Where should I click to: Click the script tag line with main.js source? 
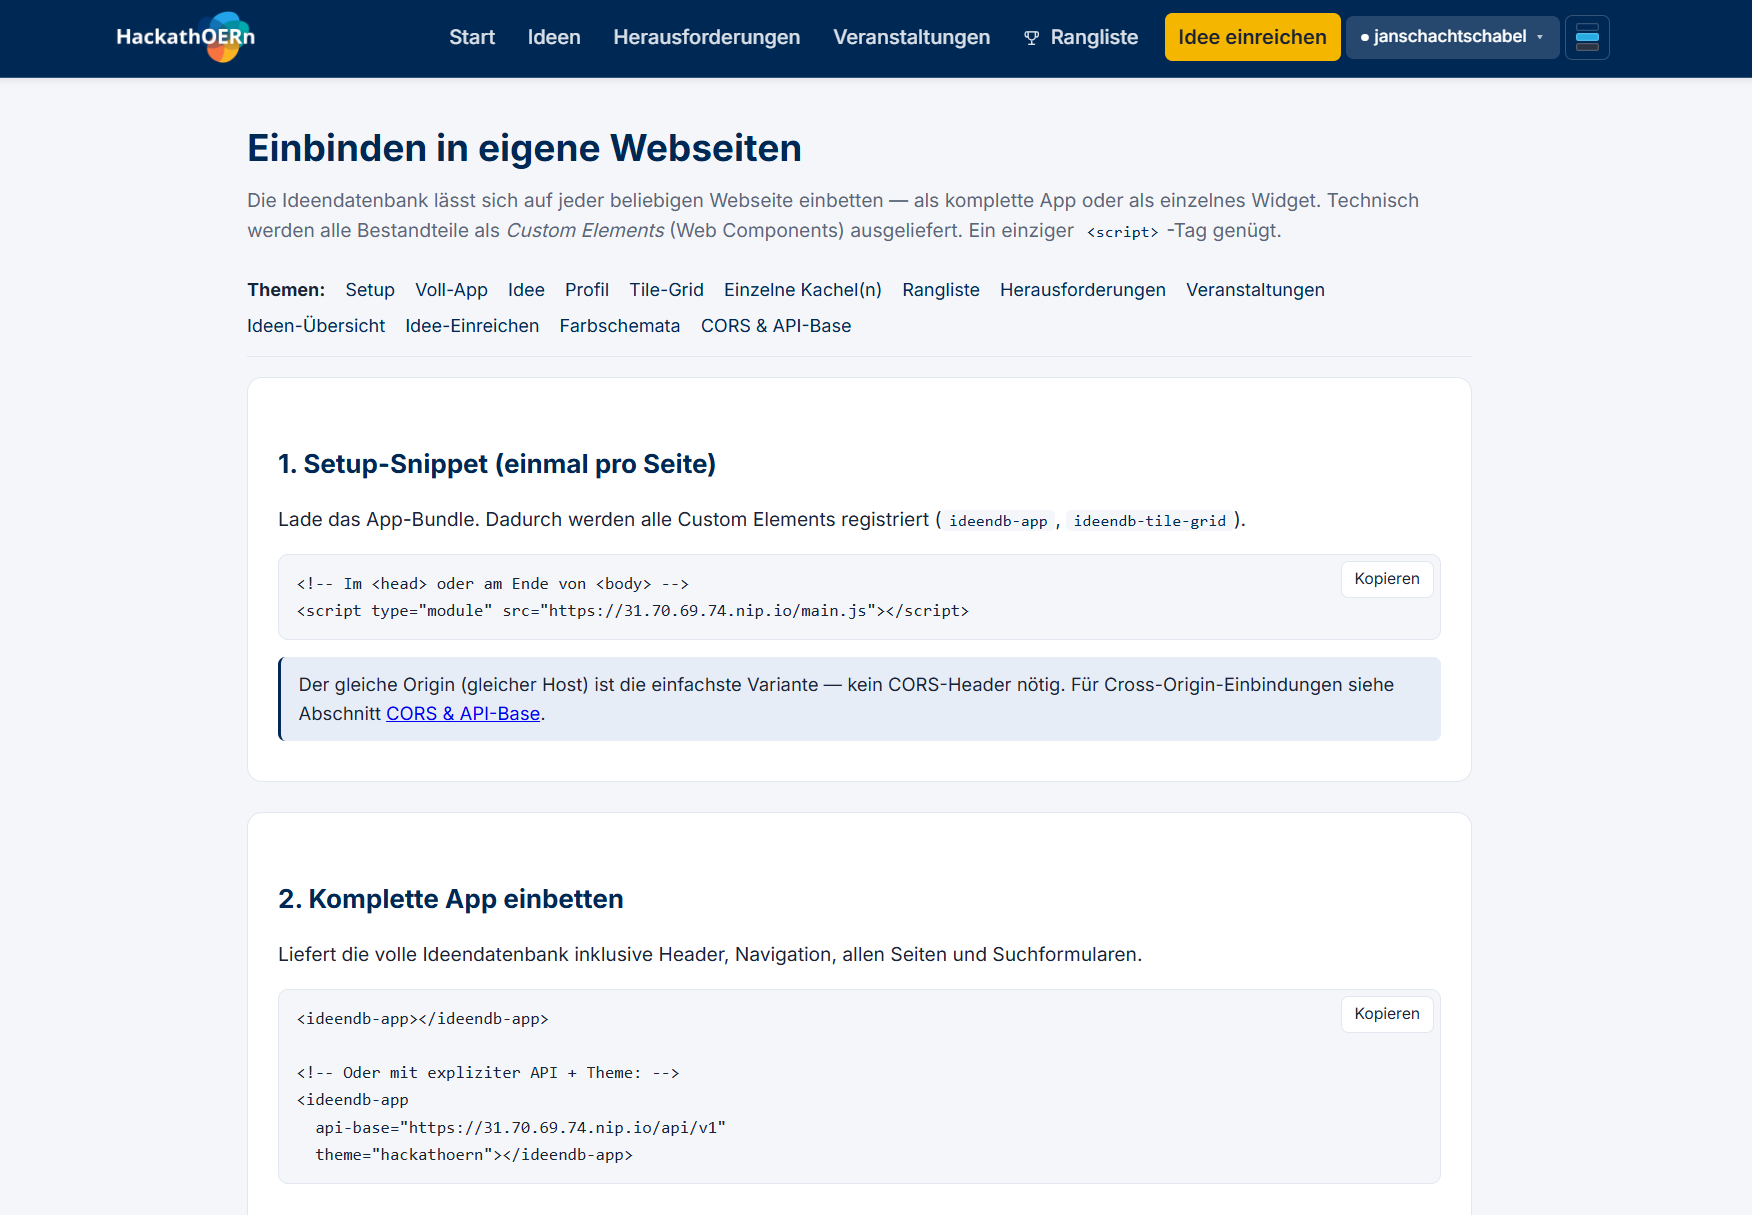click(x=633, y=611)
